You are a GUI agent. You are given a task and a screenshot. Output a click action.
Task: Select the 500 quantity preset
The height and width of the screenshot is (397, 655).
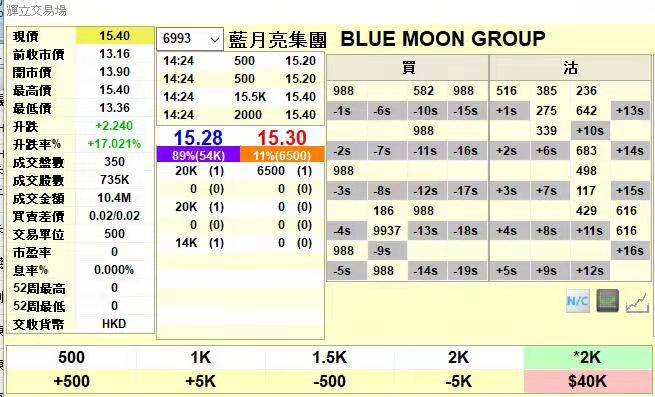[x=71, y=358]
